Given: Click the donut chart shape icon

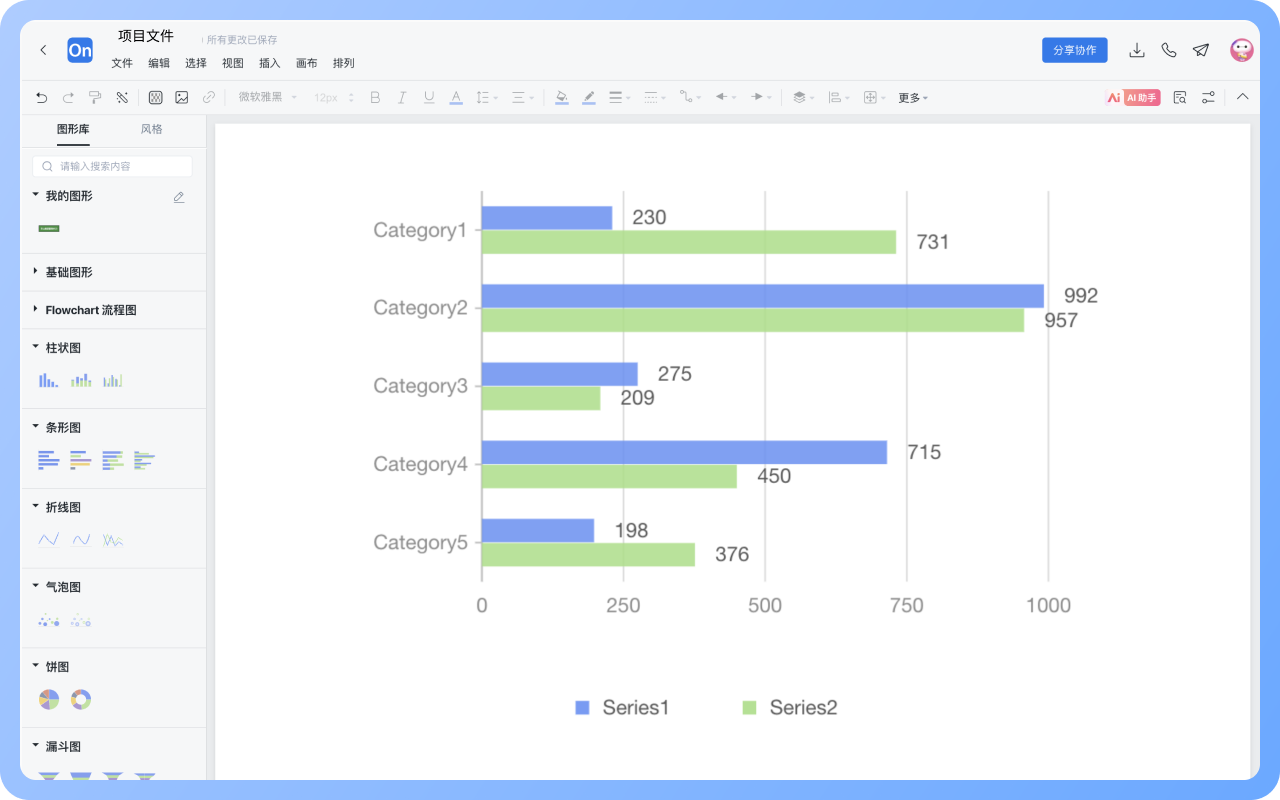Looking at the screenshot, I should (x=81, y=700).
